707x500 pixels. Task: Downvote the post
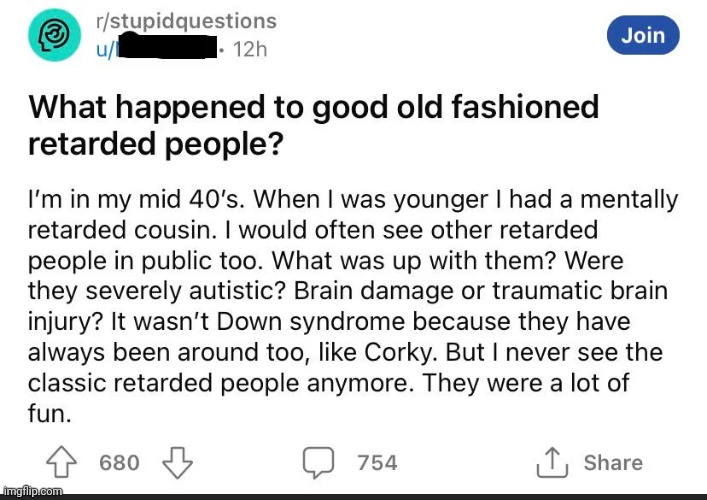coord(177,463)
